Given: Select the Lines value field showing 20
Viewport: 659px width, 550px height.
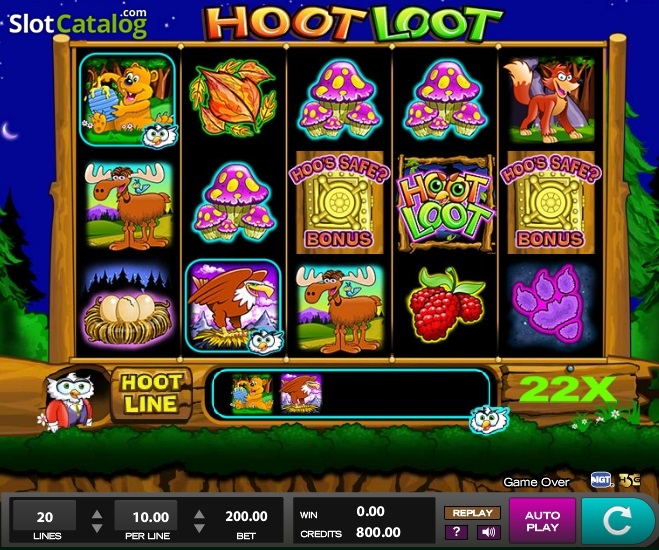Looking at the screenshot, I should click(x=45, y=516).
